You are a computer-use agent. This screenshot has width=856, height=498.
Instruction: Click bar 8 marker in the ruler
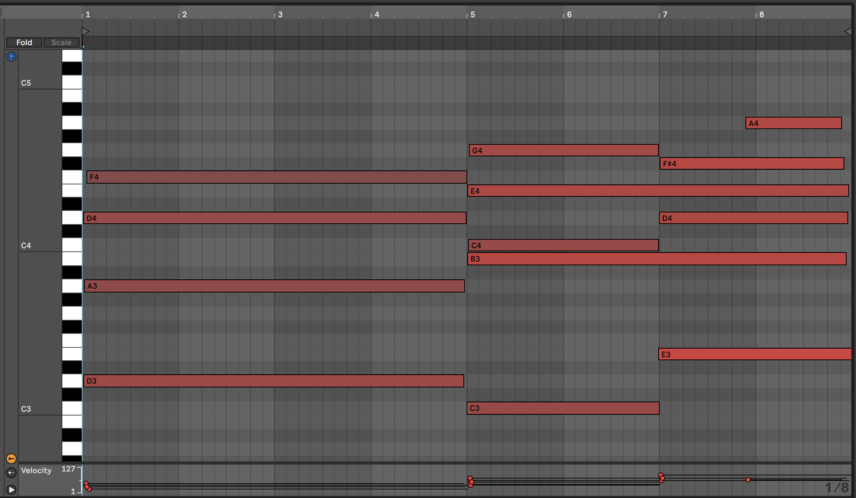tap(761, 14)
